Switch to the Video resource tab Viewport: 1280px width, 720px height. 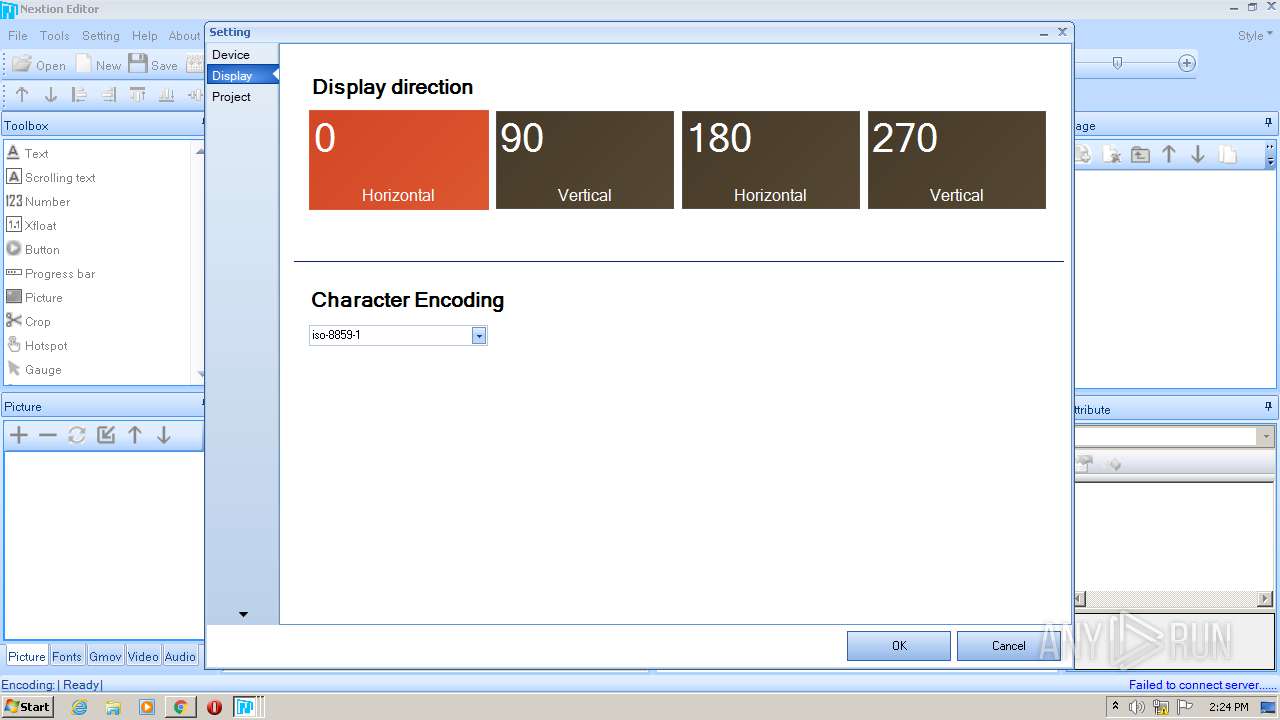click(143, 657)
